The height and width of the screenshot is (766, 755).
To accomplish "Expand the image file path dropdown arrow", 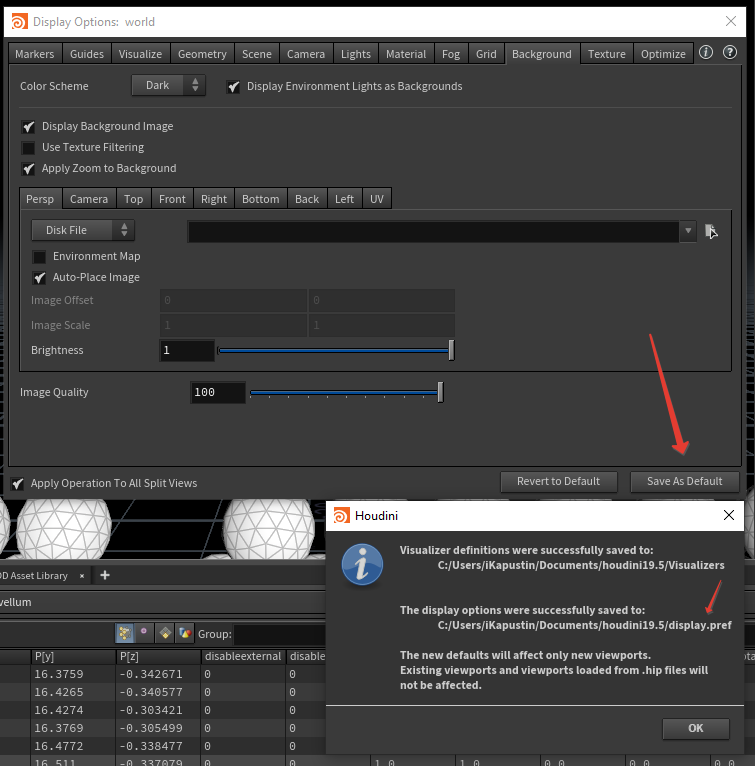I will click(687, 231).
